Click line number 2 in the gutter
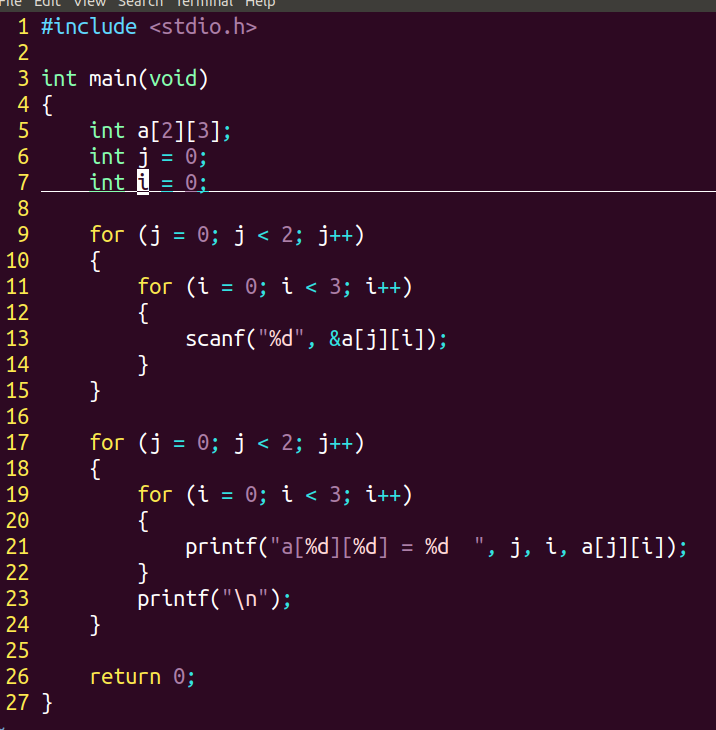 [x=23, y=53]
